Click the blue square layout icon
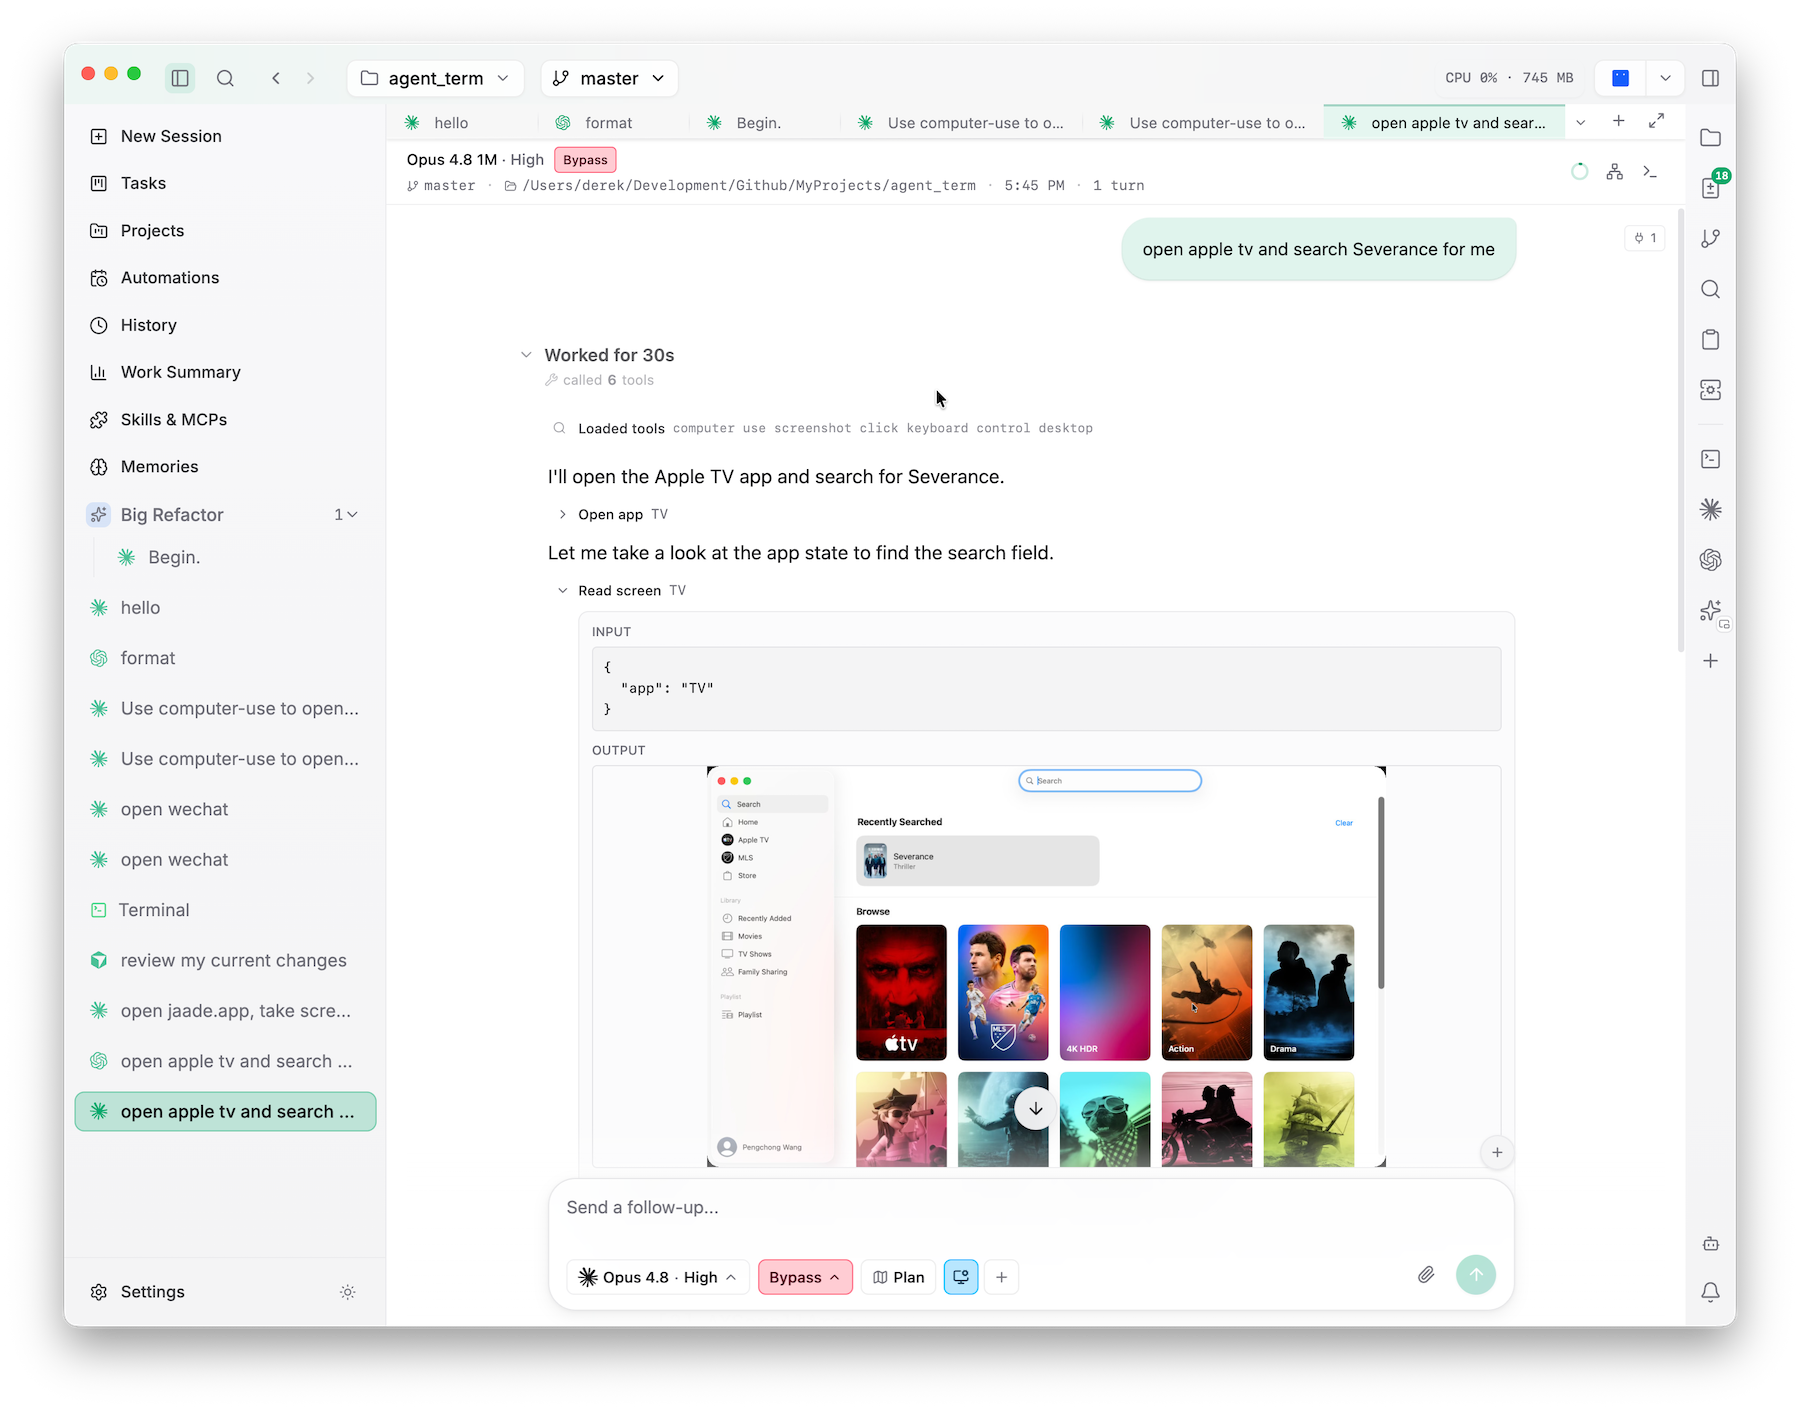 (1620, 78)
